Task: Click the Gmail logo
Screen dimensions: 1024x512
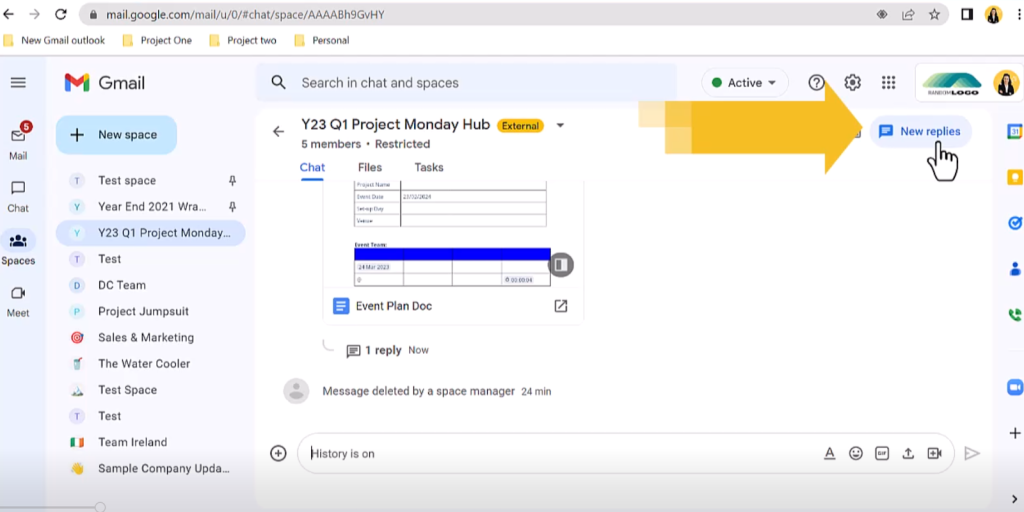Action: click(x=104, y=83)
